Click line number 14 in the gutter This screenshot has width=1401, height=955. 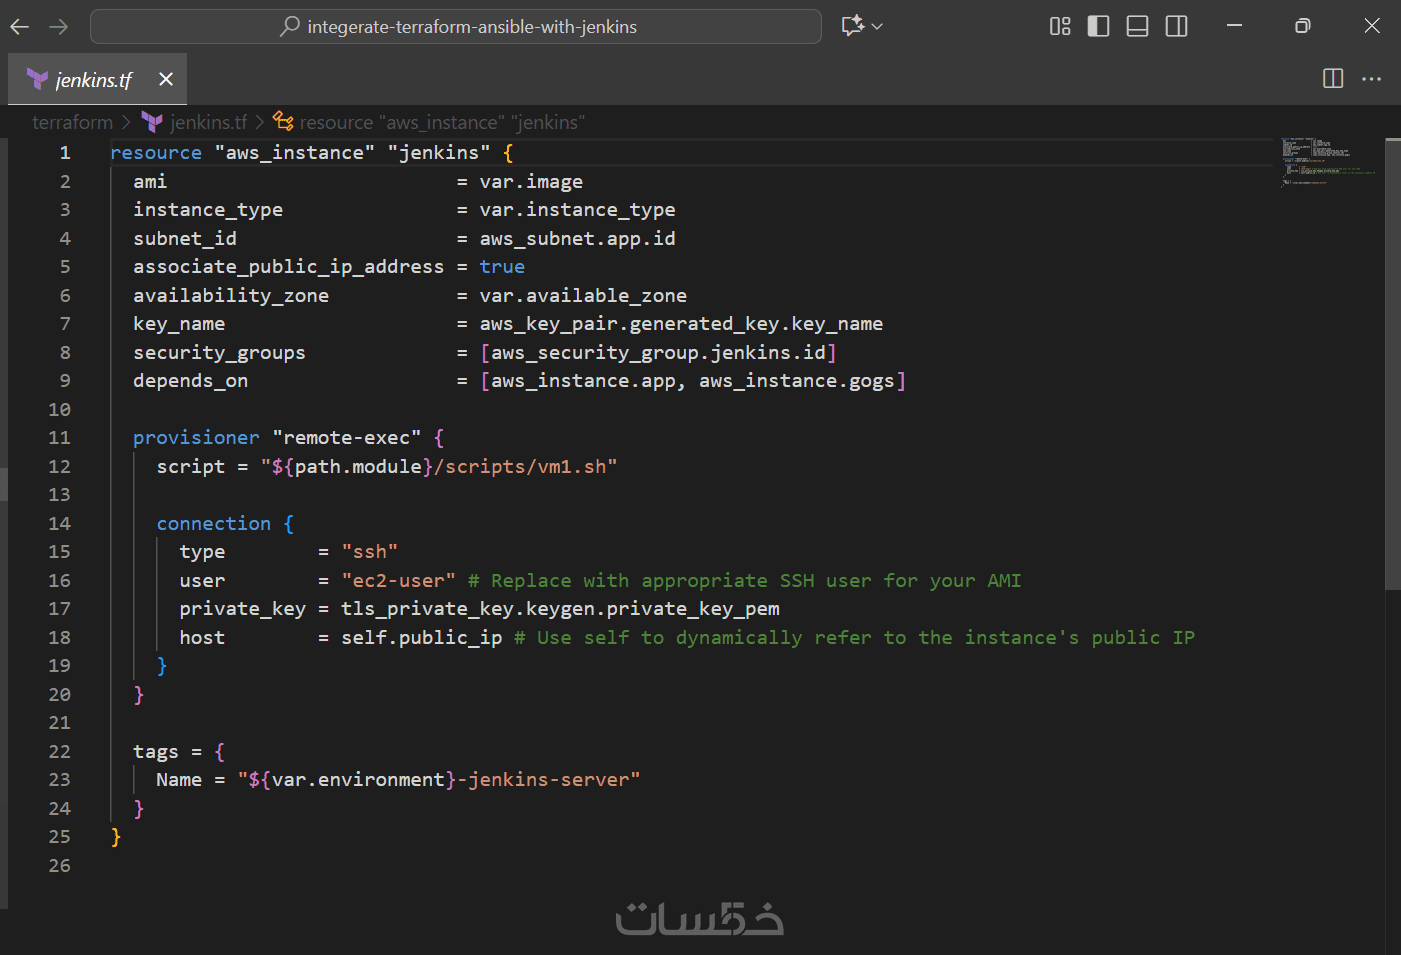pyautogui.click(x=59, y=524)
